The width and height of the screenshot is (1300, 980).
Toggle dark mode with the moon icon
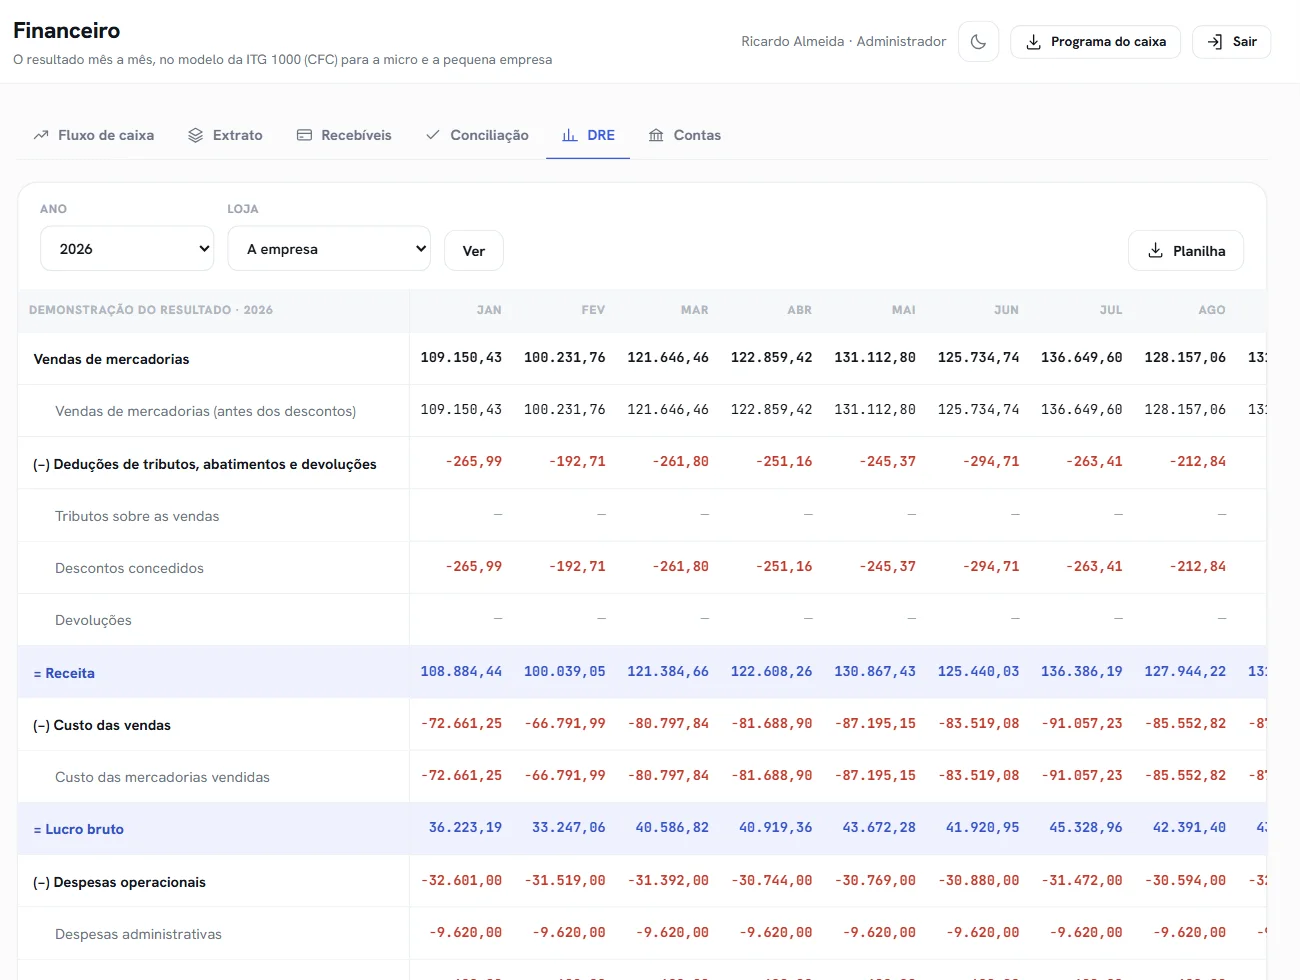[x=978, y=42]
